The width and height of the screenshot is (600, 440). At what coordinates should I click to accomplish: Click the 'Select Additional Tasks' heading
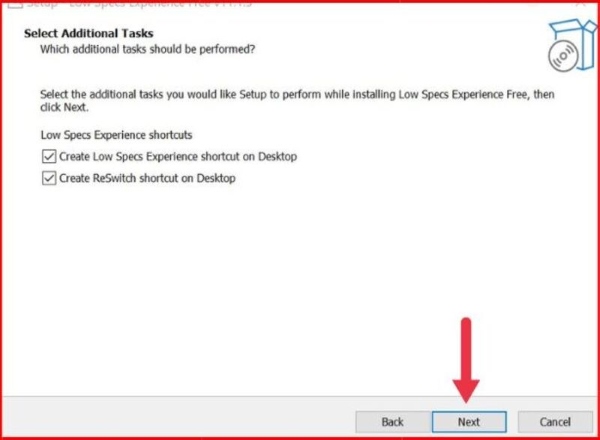(89, 33)
